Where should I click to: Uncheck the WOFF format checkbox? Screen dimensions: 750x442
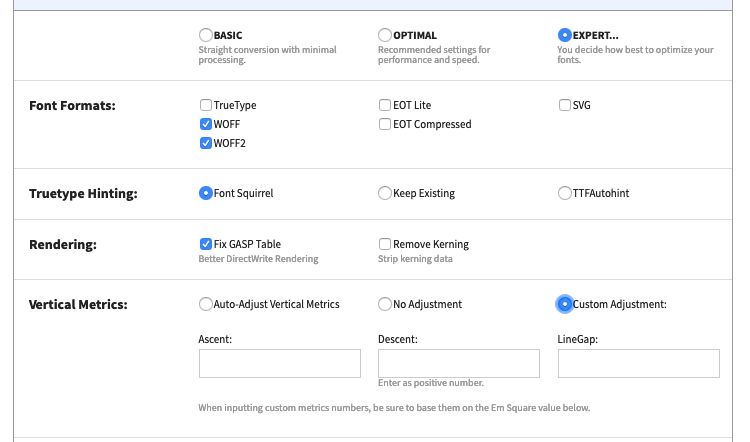point(206,124)
